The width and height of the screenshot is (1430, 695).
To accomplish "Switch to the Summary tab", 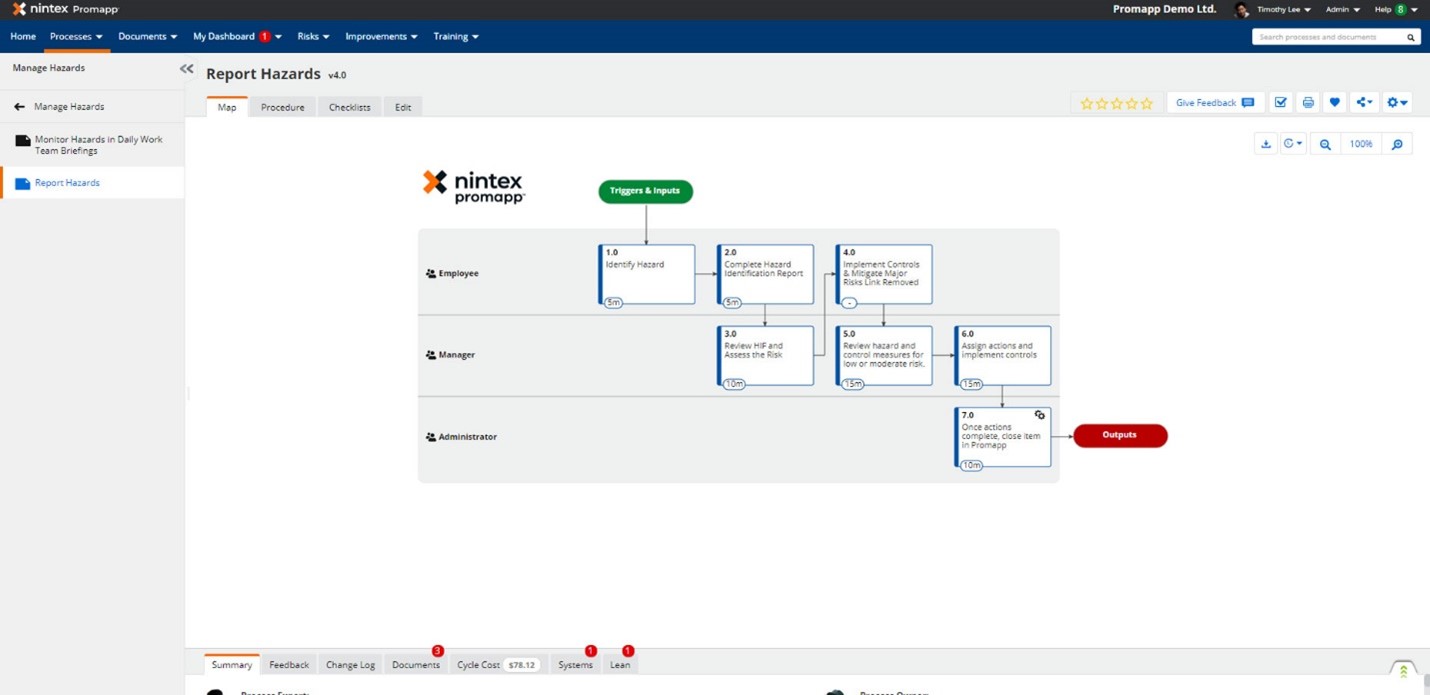I will click(x=232, y=664).
